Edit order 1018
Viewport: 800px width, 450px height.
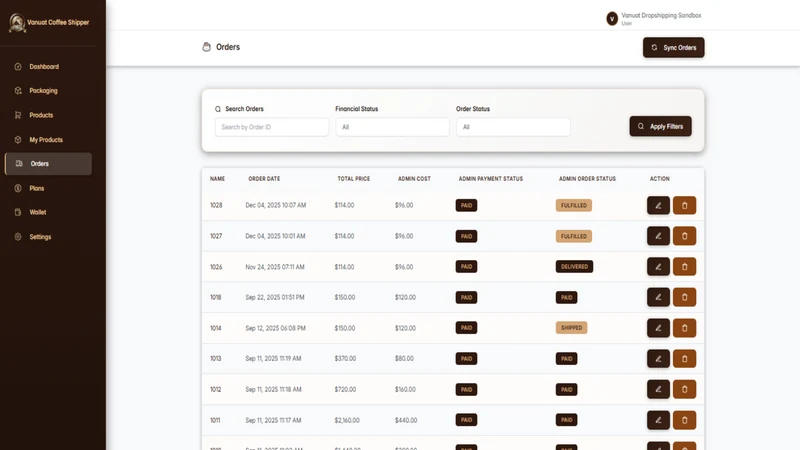click(x=658, y=297)
